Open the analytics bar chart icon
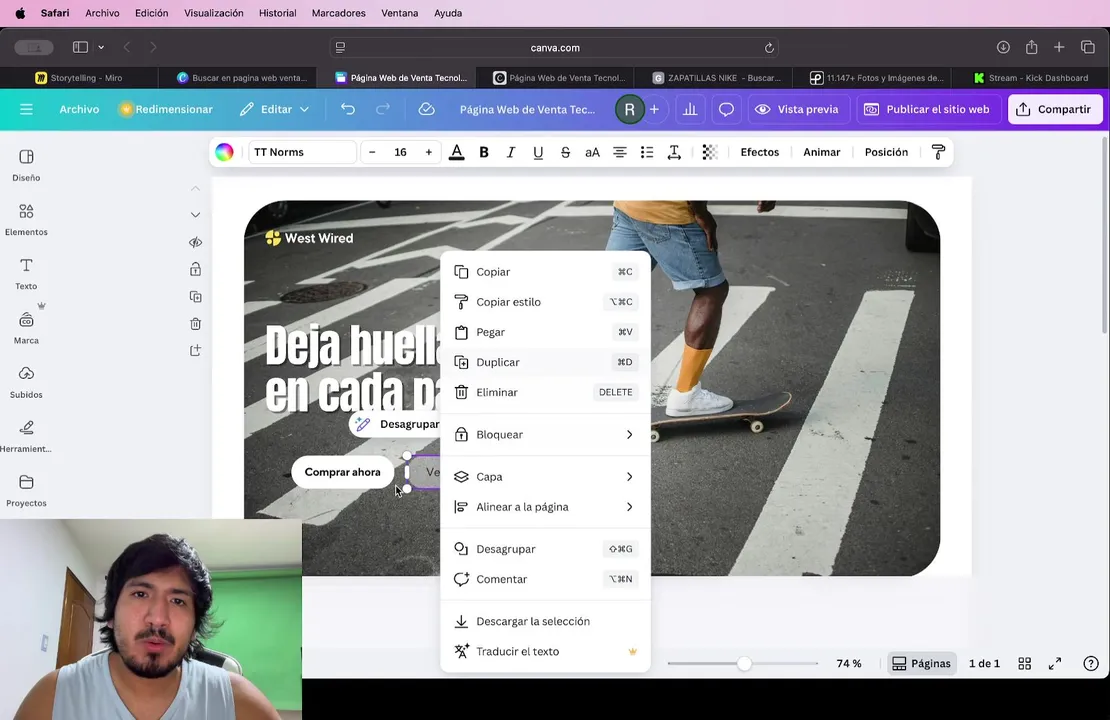 [x=690, y=109]
